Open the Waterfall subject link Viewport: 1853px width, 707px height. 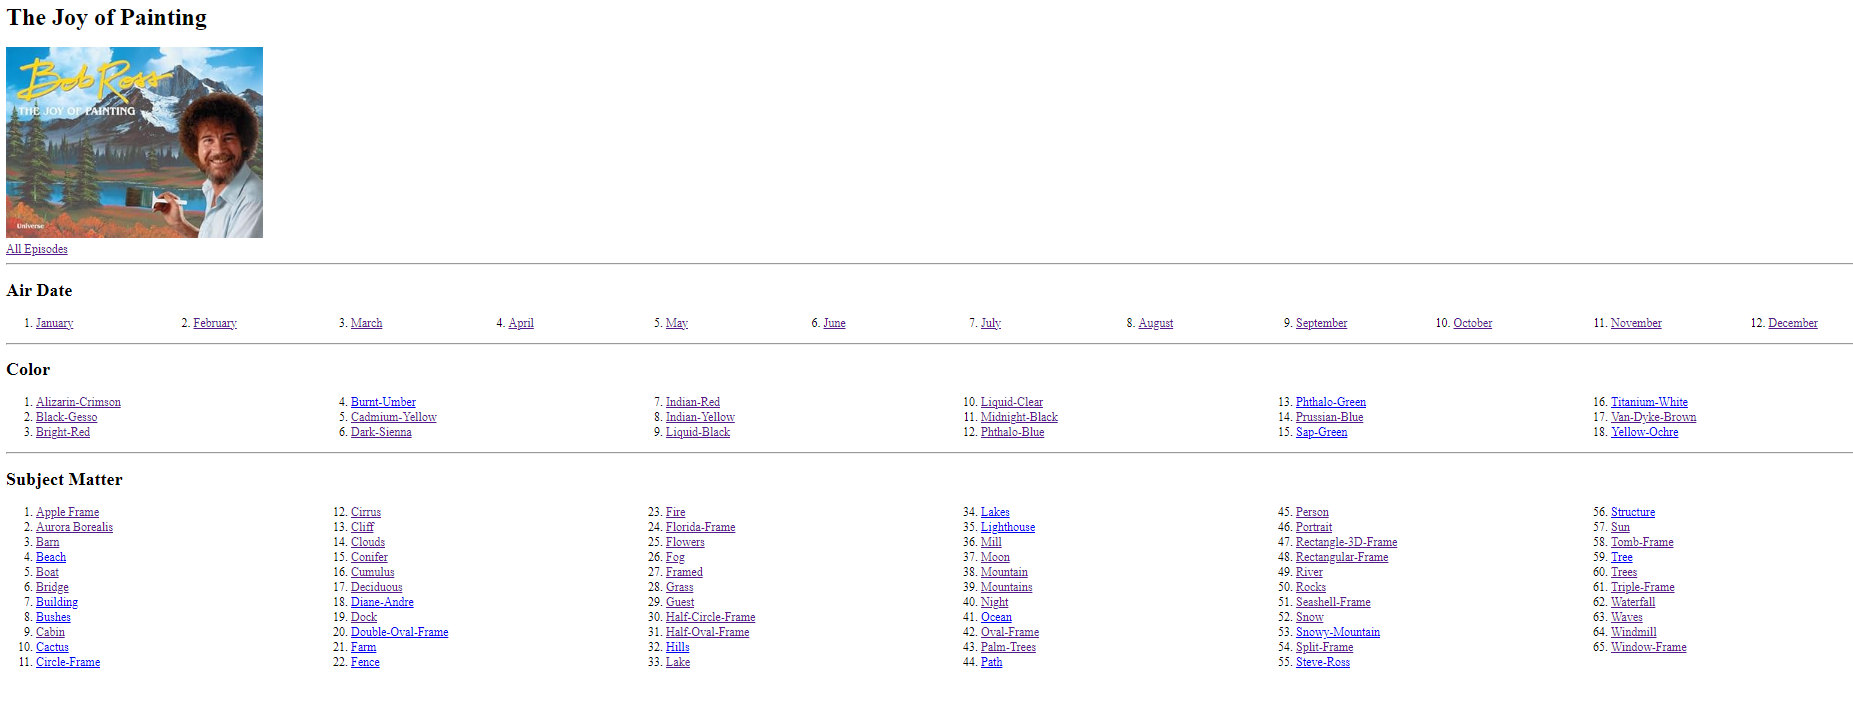(x=1632, y=602)
